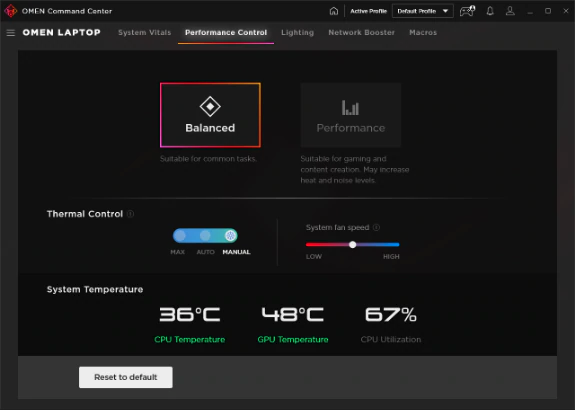The height and width of the screenshot is (410, 575).
Task: Click the Thermal Control heading
Action: point(85,214)
